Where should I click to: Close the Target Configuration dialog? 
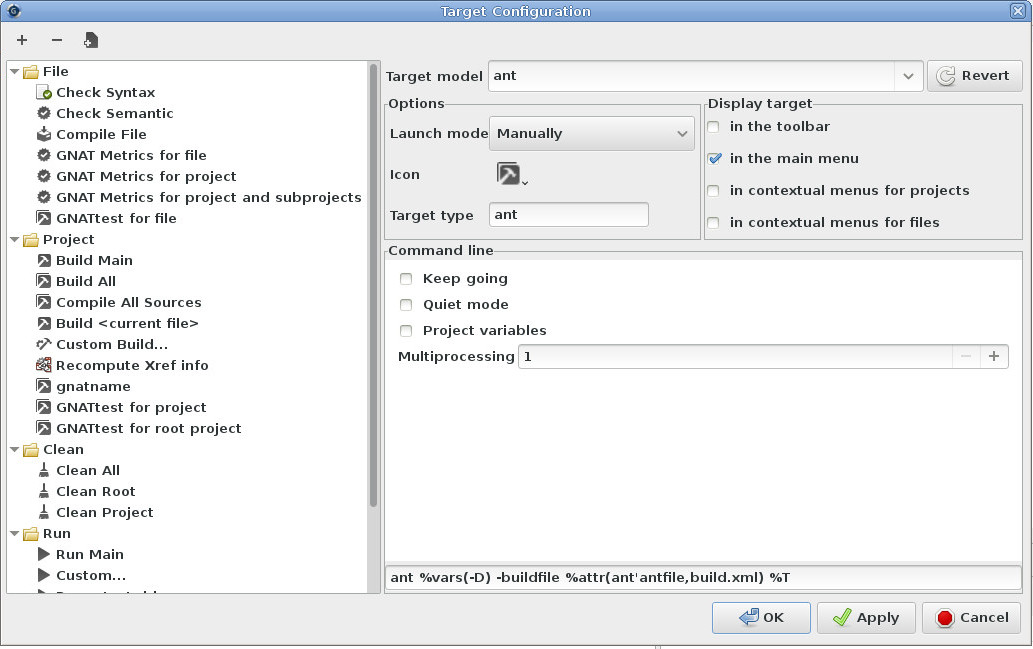coord(1017,11)
